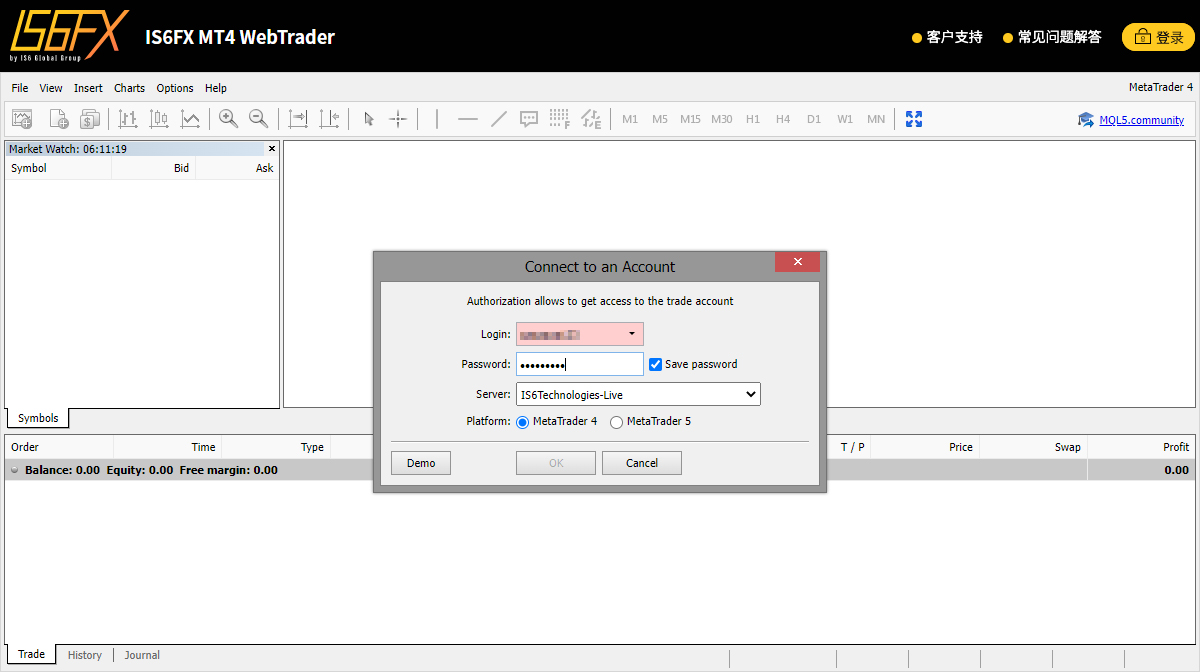Switch chart to candlesticks icon

pos(159,119)
